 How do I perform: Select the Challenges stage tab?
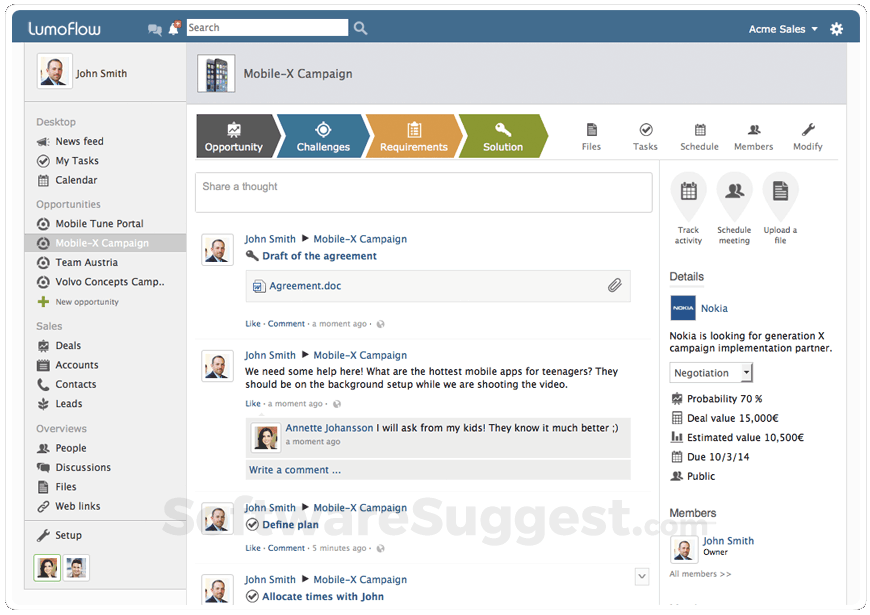point(323,137)
